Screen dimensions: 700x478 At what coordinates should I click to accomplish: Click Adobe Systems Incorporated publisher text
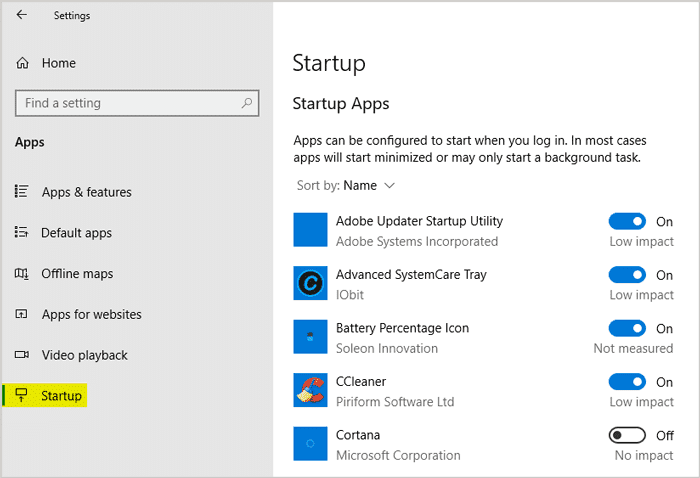(x=417, y=241)
